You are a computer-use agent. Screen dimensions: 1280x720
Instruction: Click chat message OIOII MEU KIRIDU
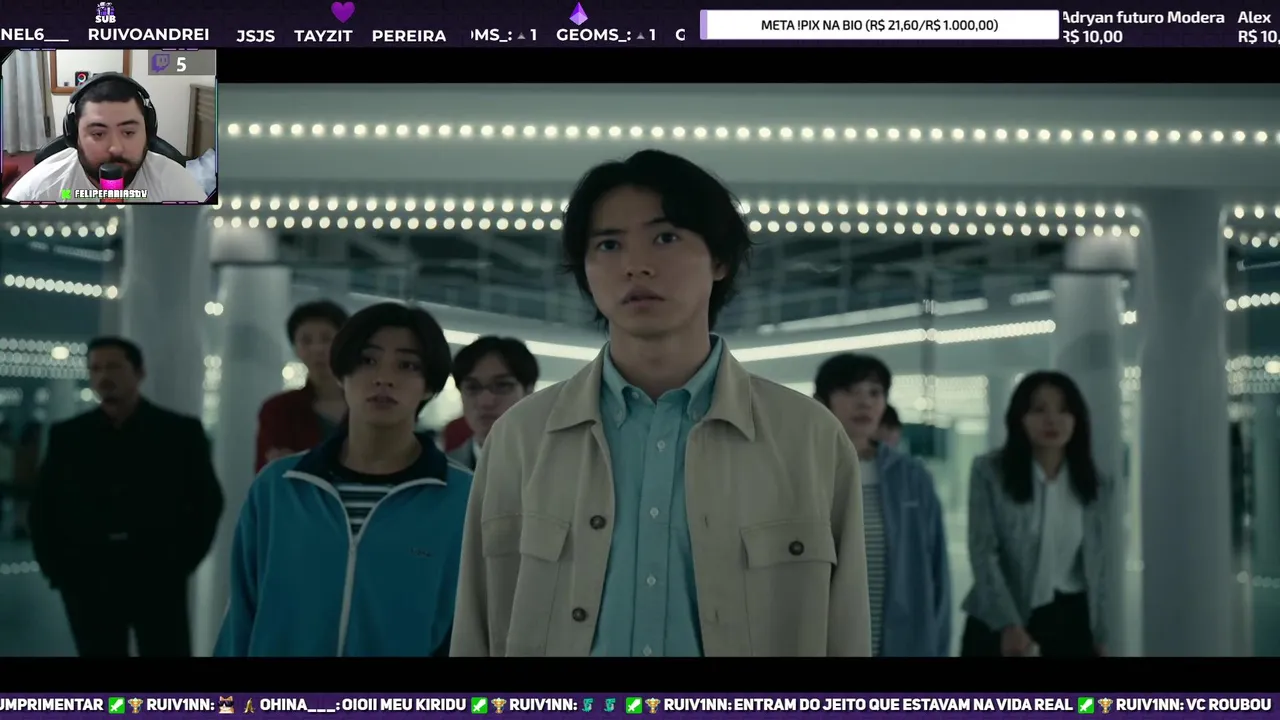[x=405, y=705]
